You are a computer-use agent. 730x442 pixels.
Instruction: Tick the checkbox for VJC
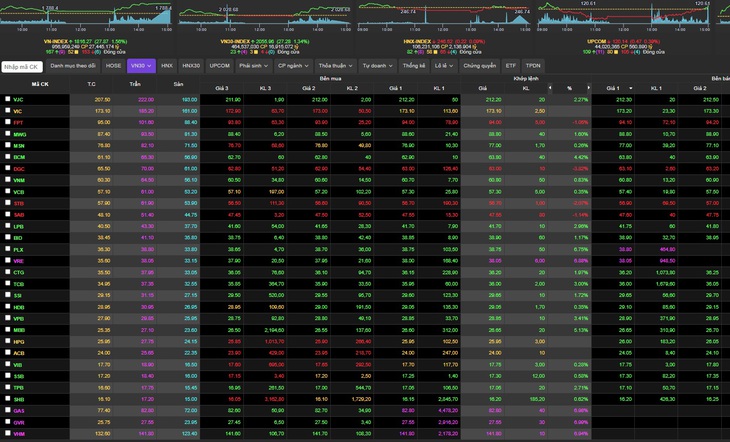tap(7, 99)
